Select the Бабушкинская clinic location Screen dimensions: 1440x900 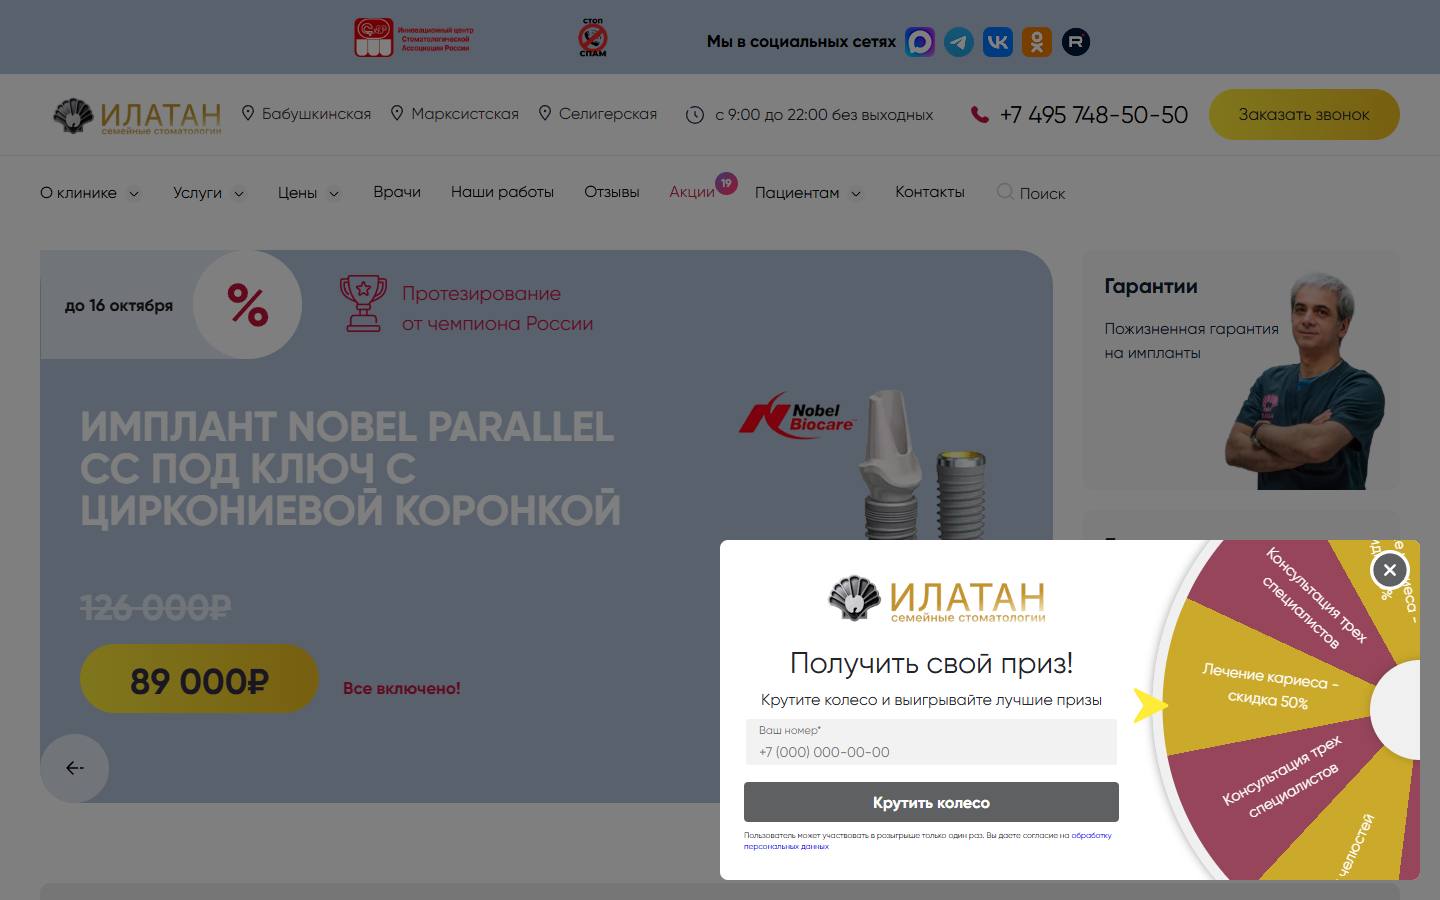(x=306, y=114)
